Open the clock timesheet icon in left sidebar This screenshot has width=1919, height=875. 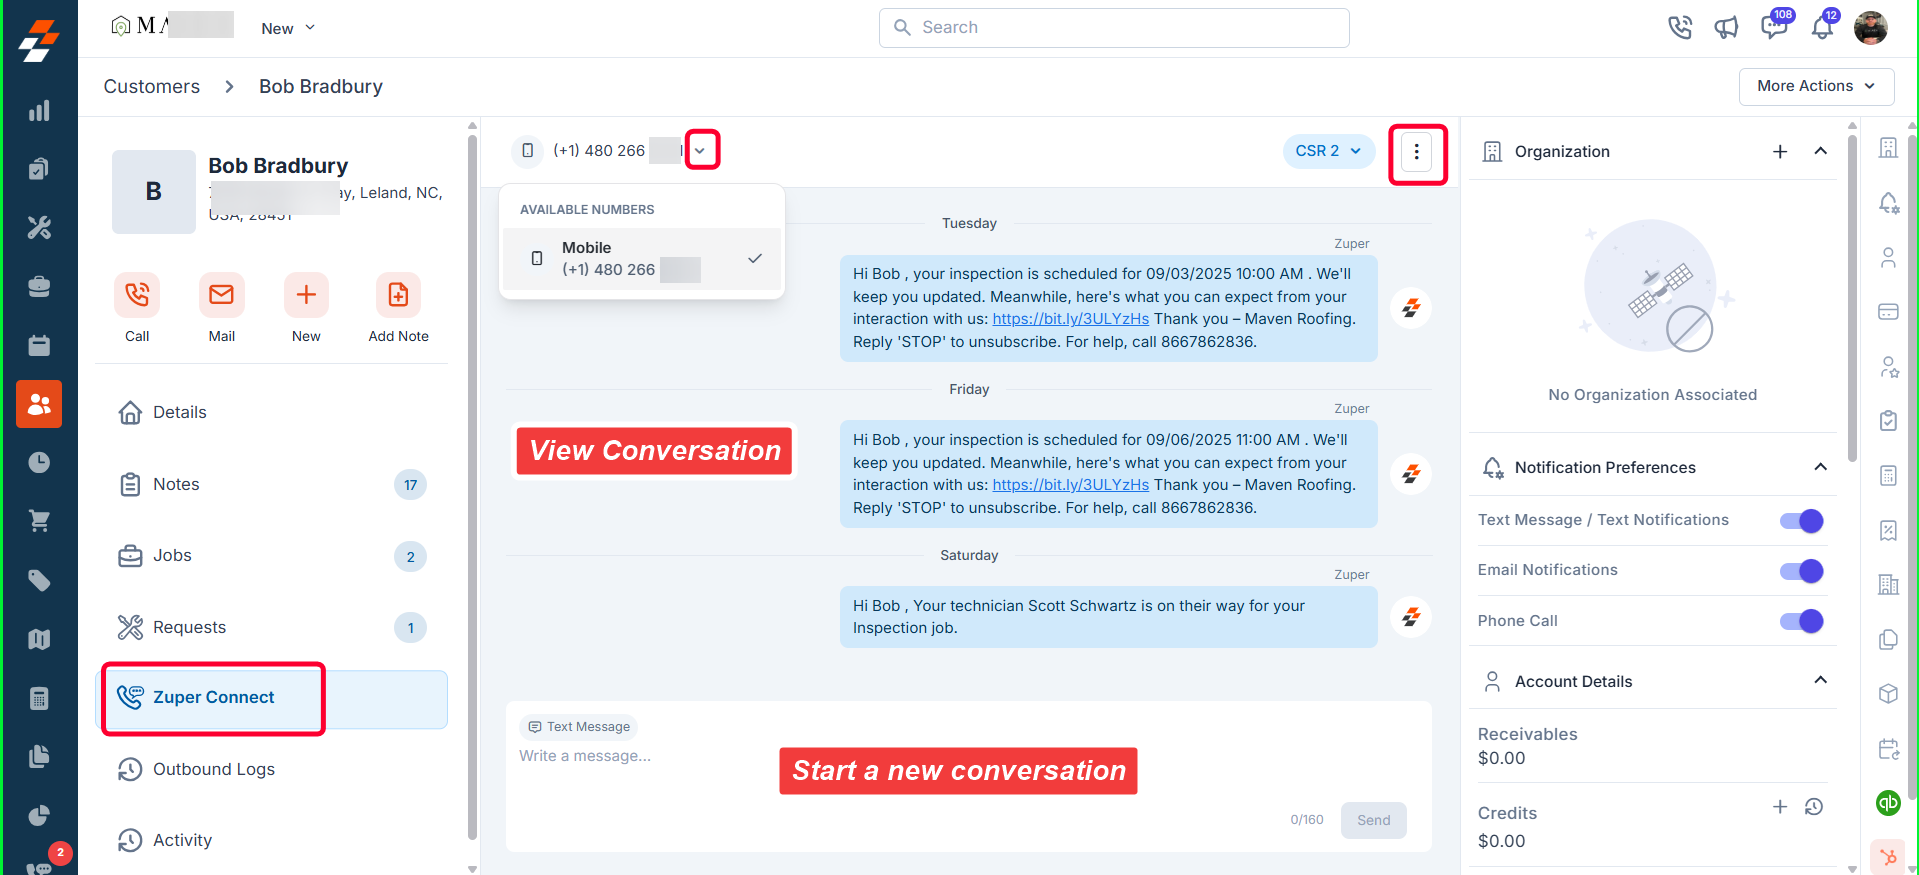pos(39,462)
